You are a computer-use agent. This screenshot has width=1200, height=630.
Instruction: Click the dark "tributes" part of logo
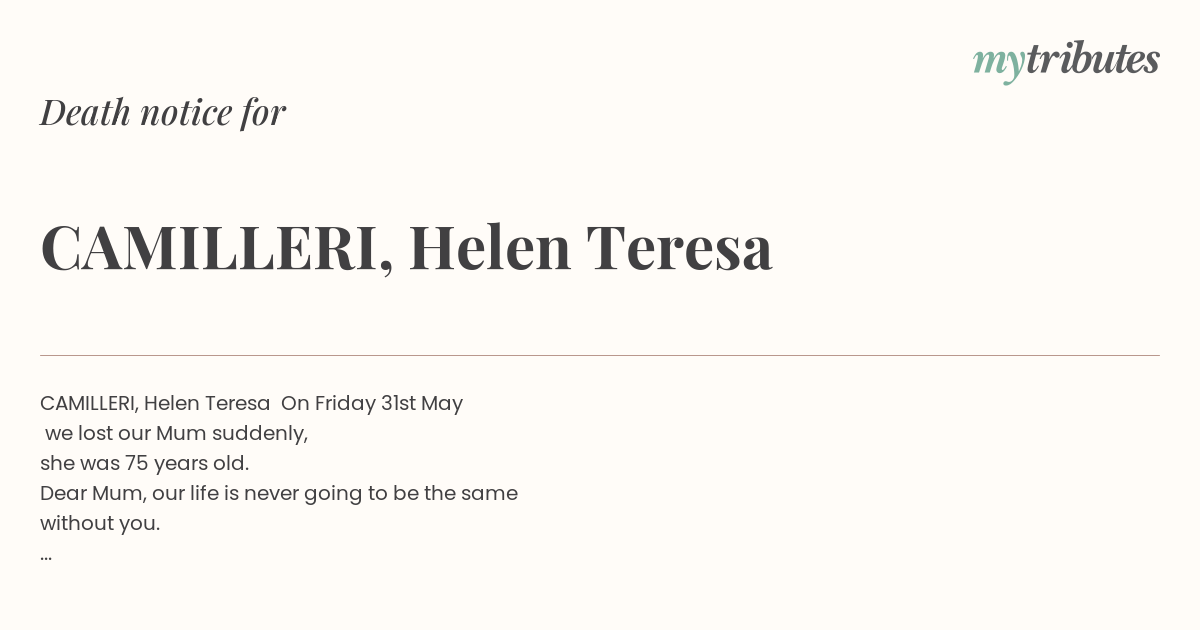tap(1093, 59)
